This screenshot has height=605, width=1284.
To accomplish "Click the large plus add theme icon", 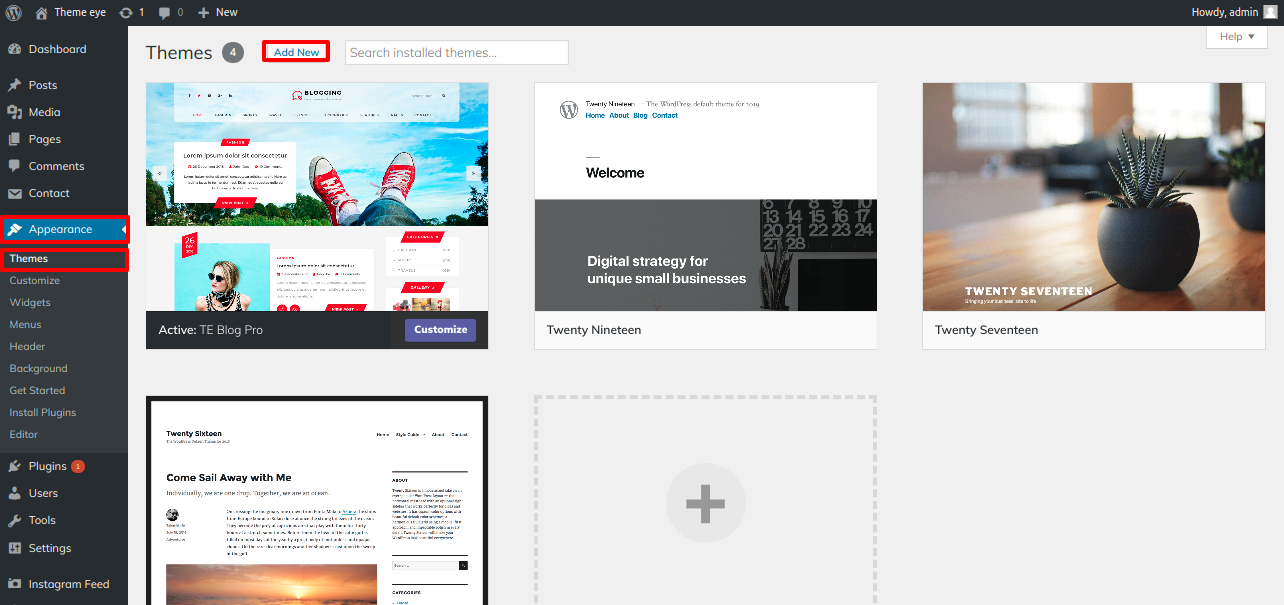I will [x=705, y=503].
